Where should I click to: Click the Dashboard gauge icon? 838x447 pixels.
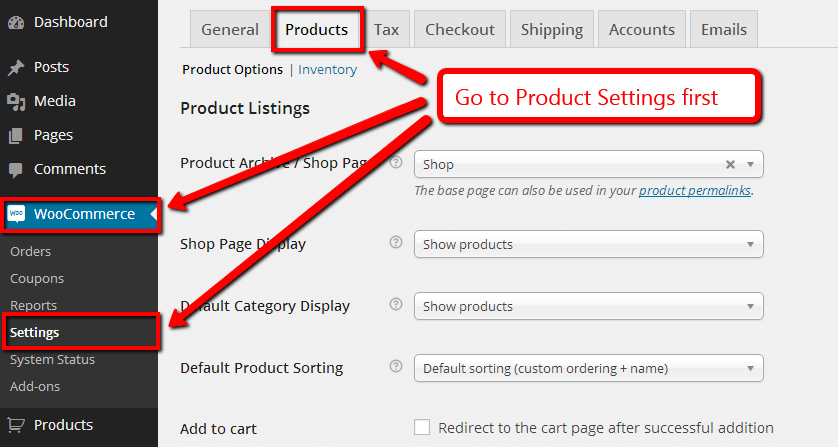pyautogui.click(x=16, y=22)
